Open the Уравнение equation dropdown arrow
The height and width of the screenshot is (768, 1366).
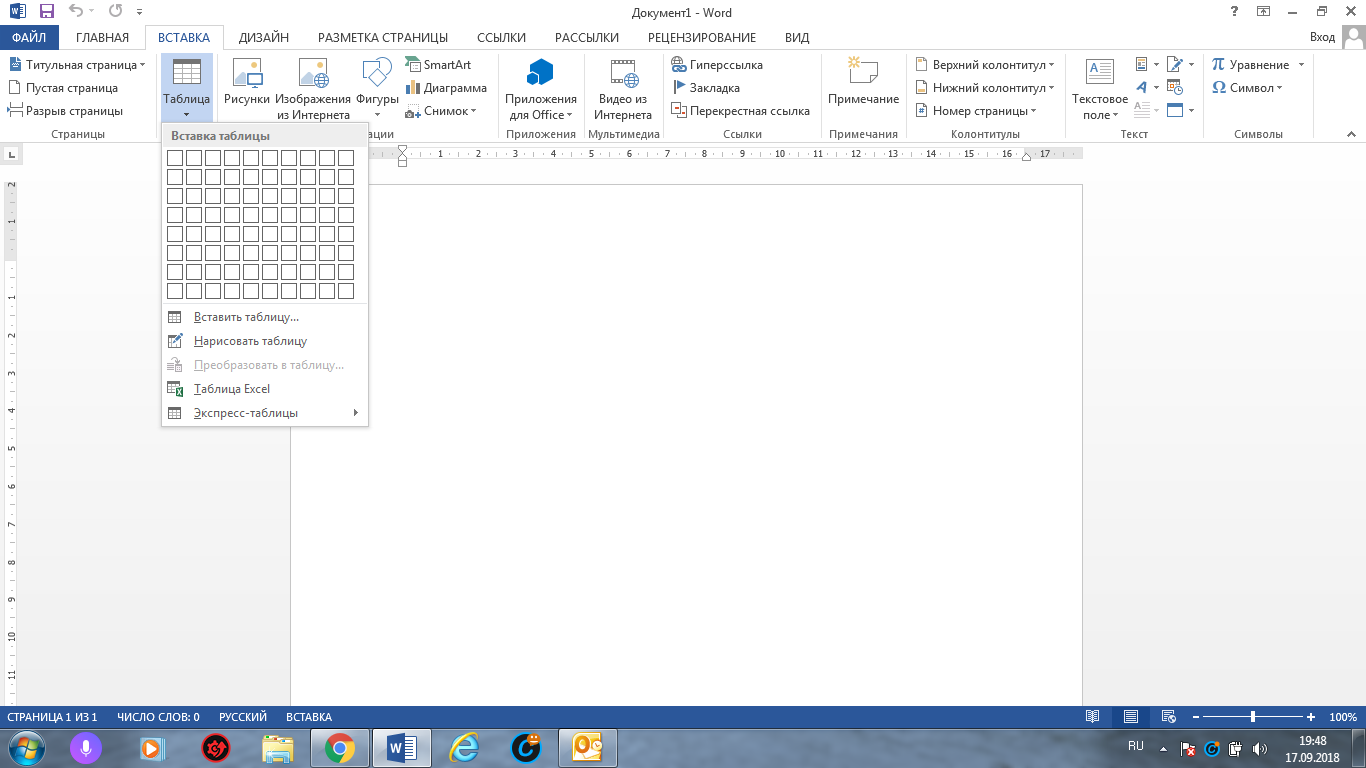(x=1301, y=65)
